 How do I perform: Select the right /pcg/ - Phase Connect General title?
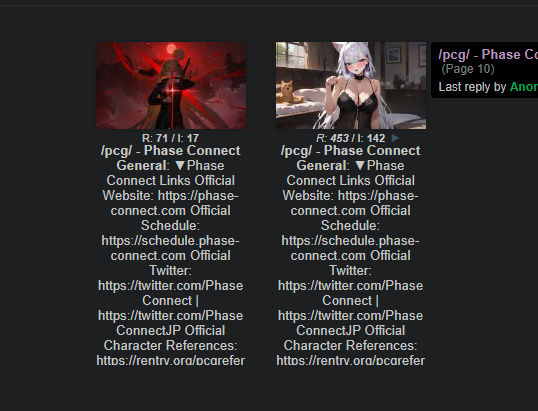[350, 158]
